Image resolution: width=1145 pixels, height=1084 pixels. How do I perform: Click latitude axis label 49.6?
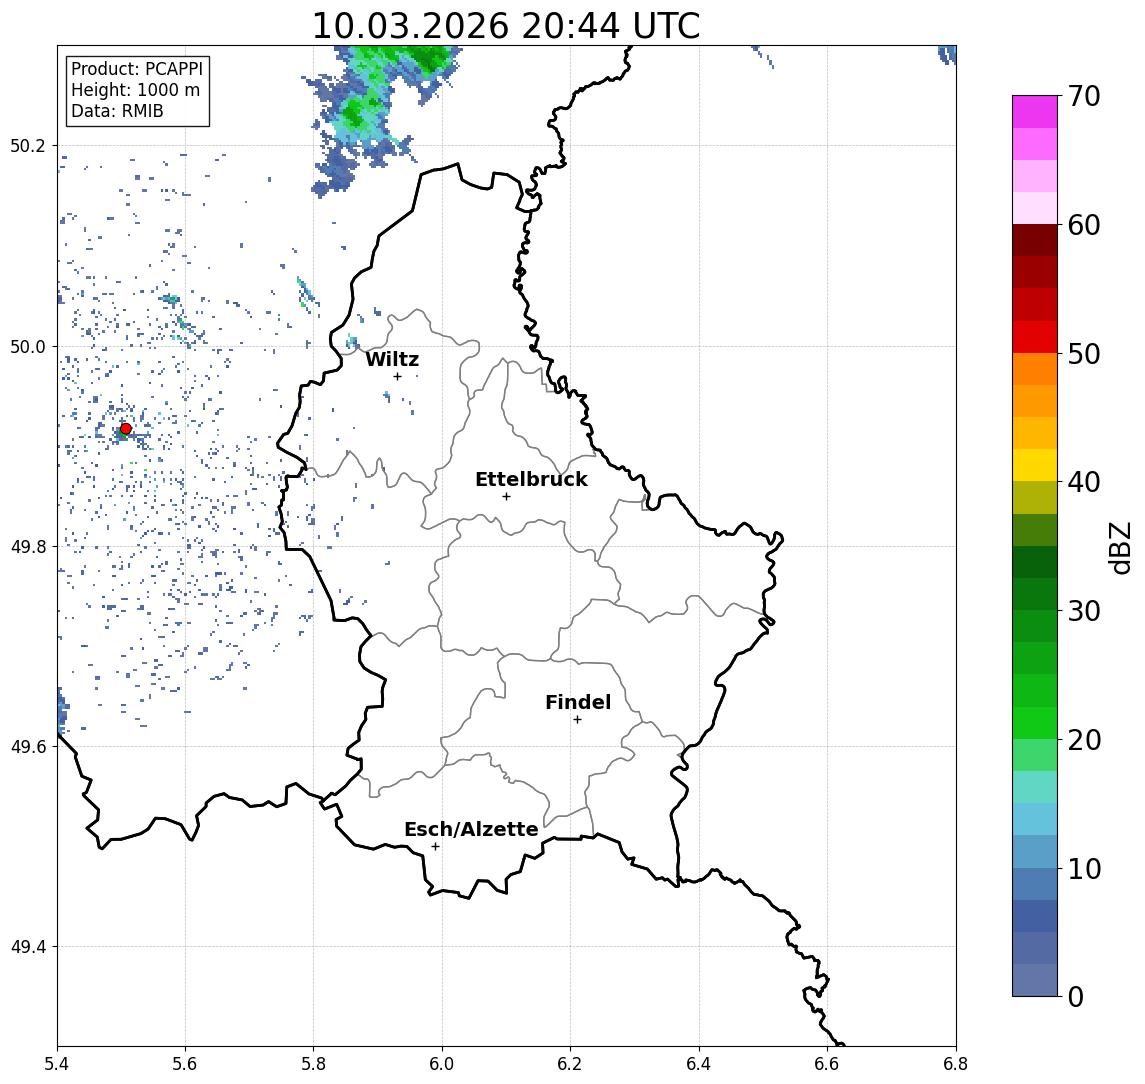tap(28, 747)
